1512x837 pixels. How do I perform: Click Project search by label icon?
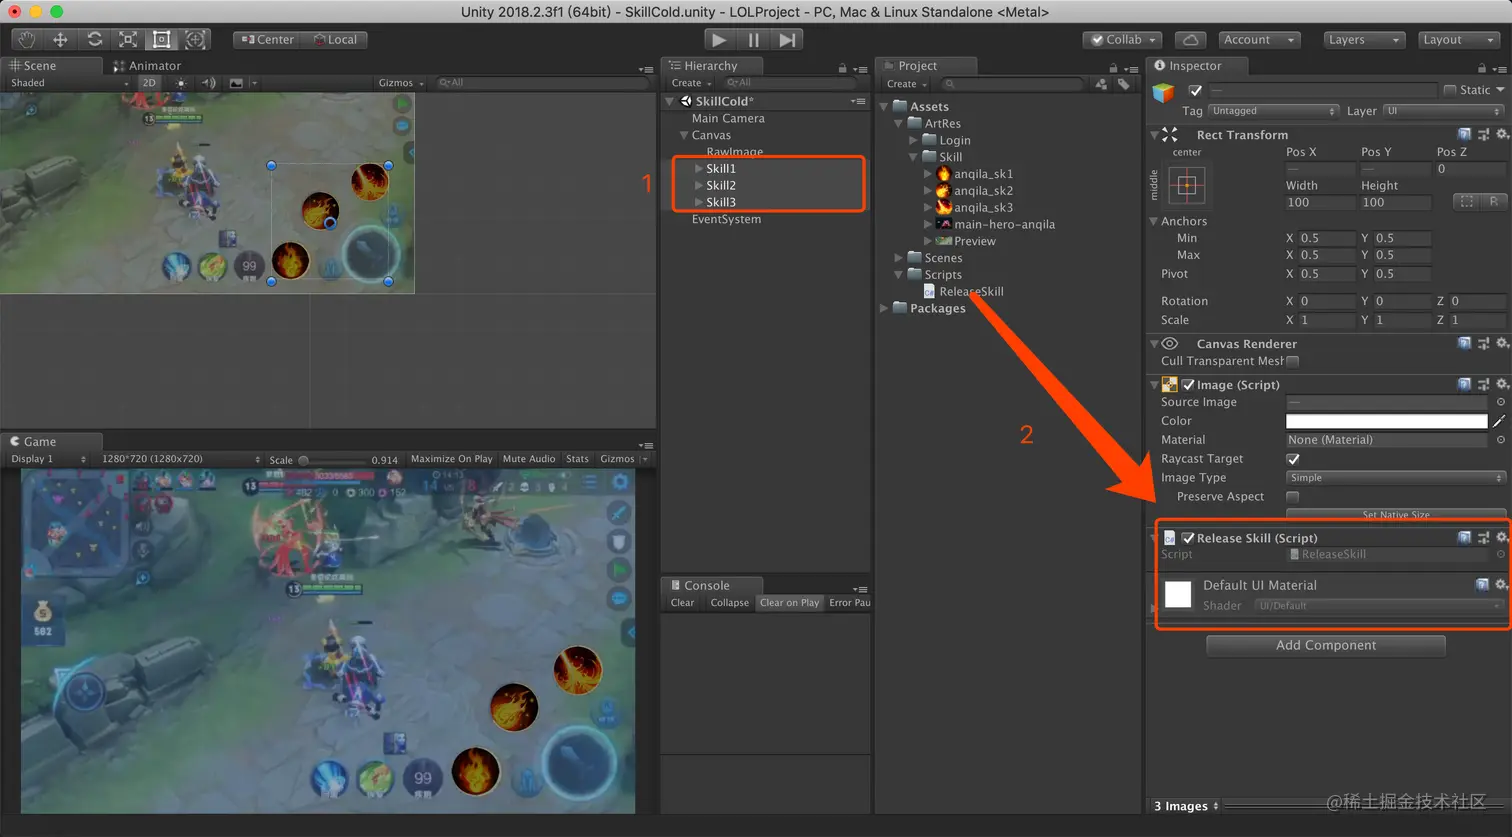click(x=1123, y=84)
